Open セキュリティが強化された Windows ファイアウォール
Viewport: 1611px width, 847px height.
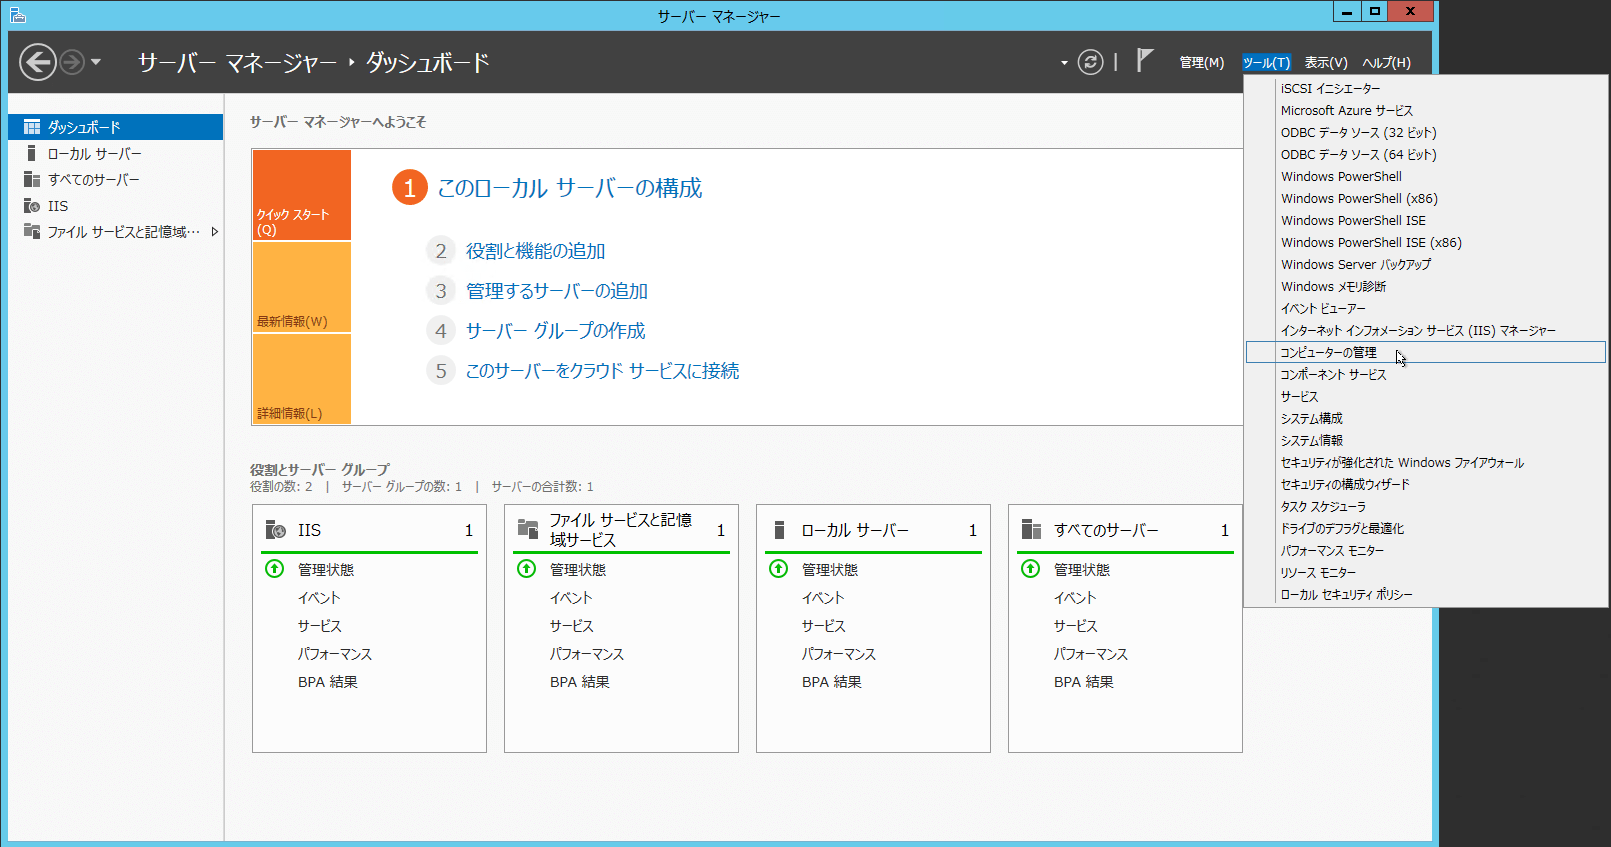pos(1426,462)
